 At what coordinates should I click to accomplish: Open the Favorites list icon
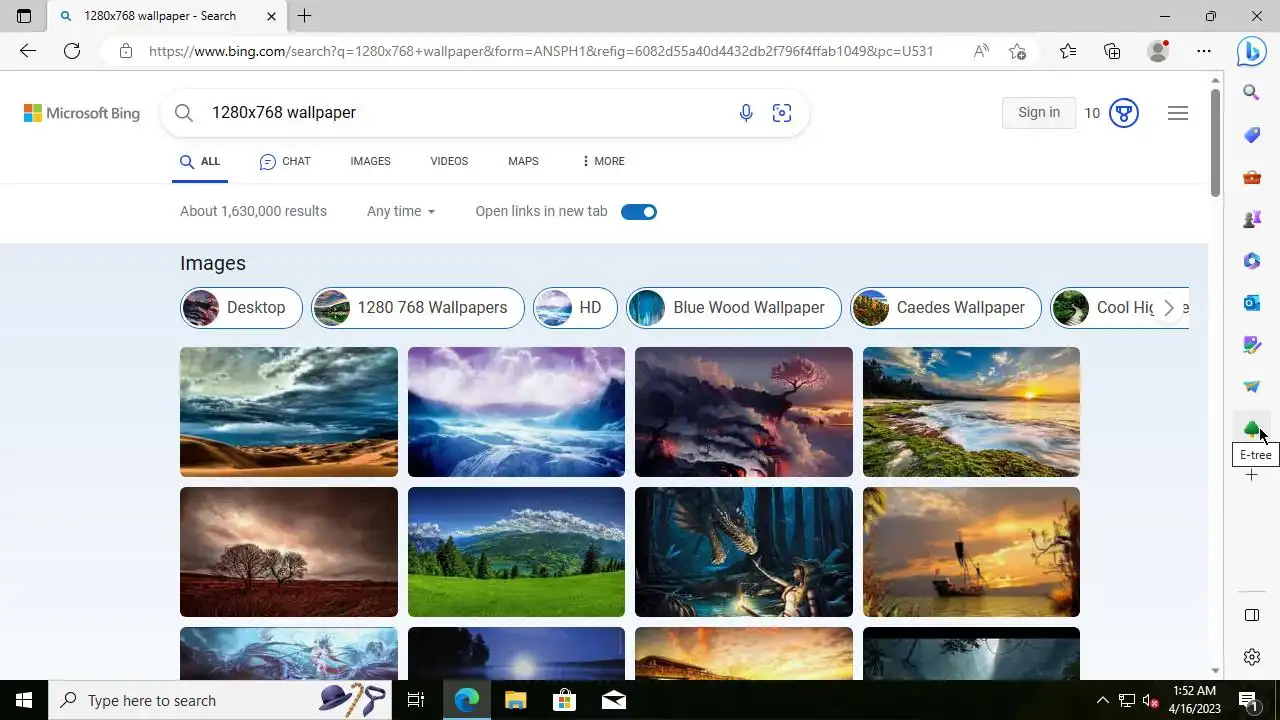[1068, 51]
